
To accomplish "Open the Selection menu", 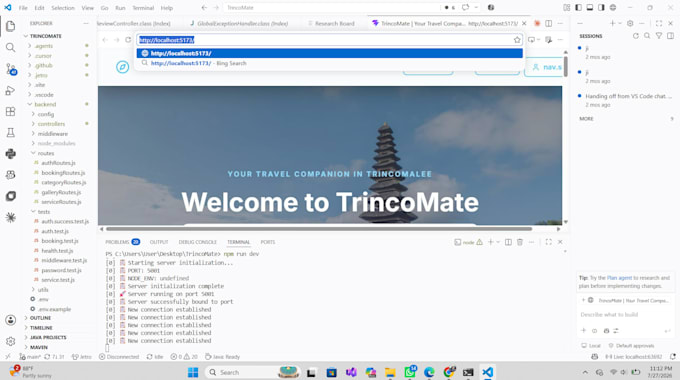I will pyautogui.click(x=63, y=8).
